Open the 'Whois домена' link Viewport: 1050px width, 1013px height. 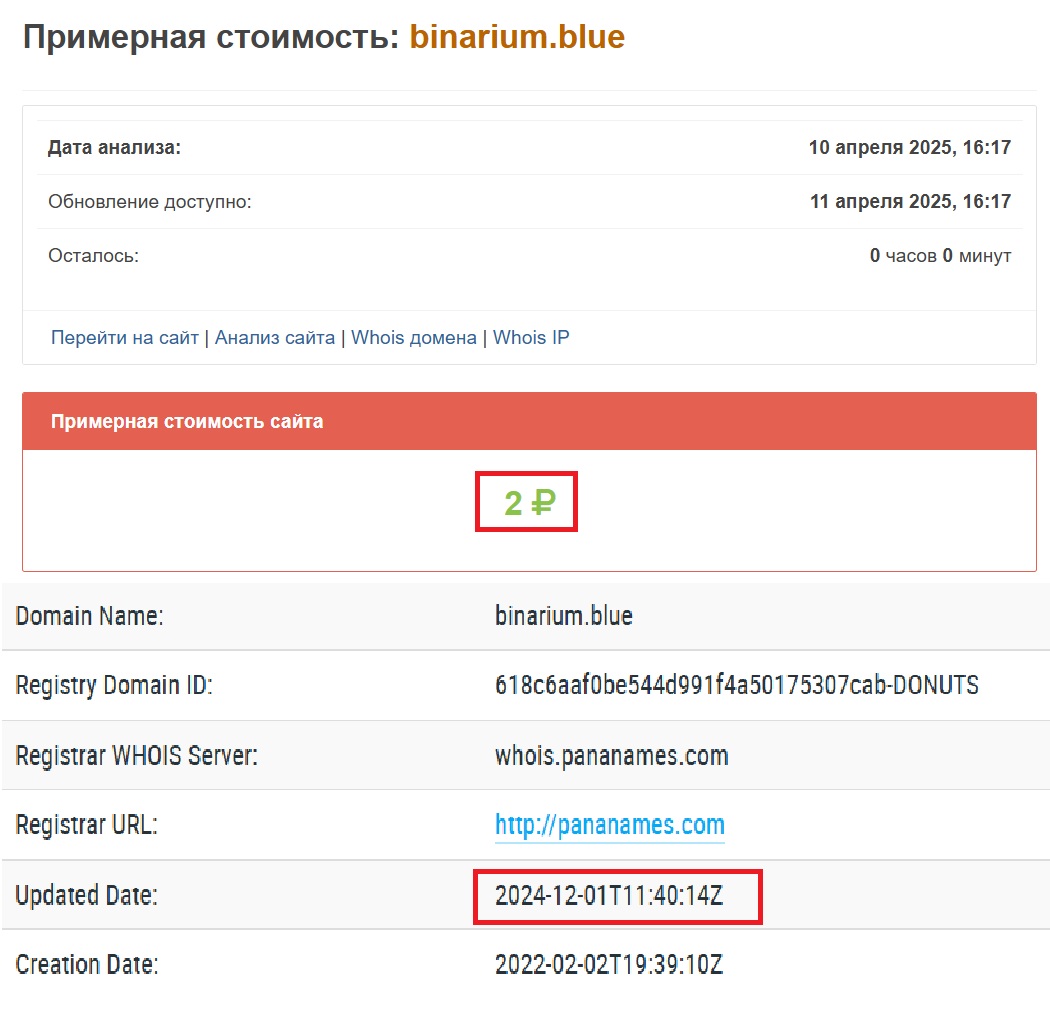point(414,338)
